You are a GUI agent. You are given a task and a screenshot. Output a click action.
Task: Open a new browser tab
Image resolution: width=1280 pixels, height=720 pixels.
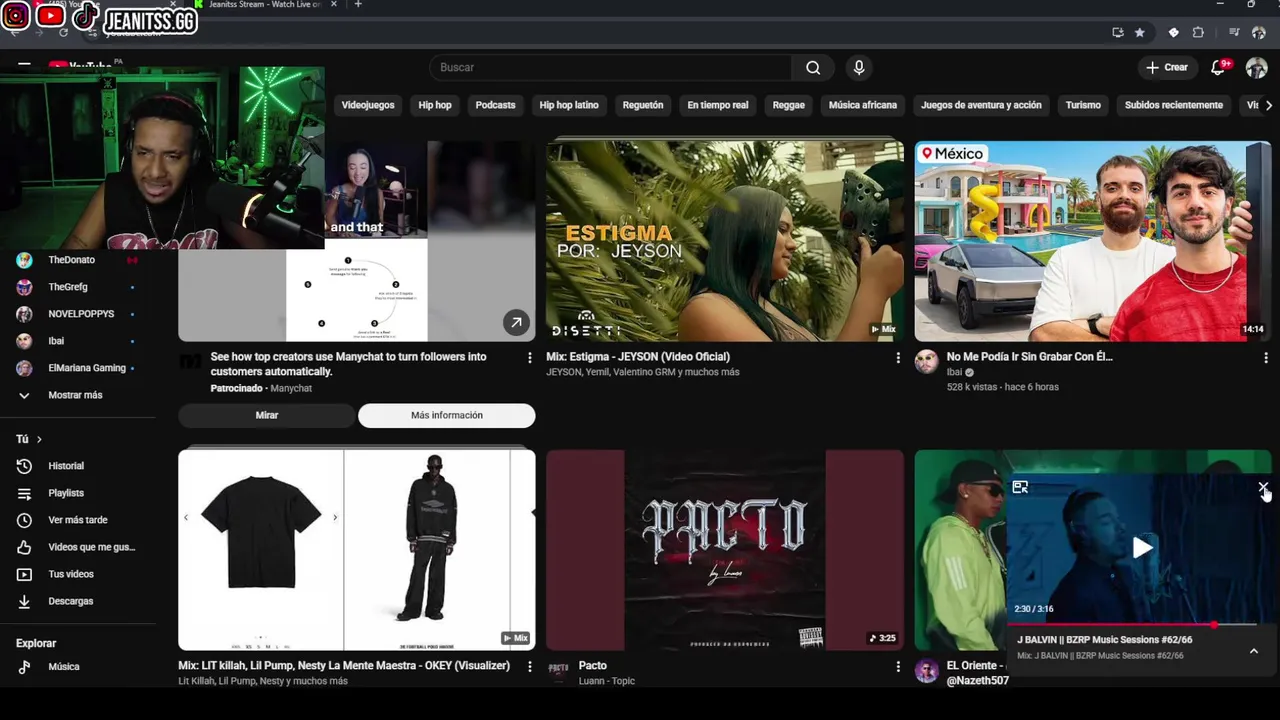358,5
